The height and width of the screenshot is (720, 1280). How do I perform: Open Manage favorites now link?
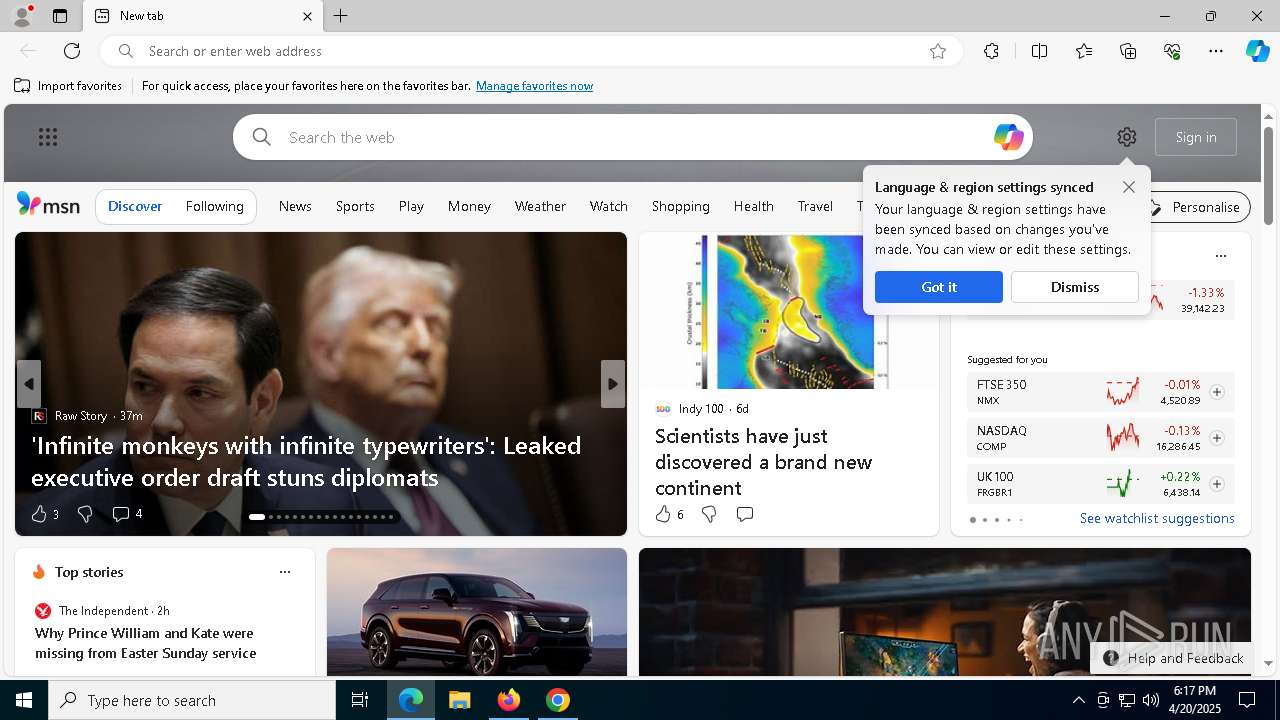coord(534,86)
